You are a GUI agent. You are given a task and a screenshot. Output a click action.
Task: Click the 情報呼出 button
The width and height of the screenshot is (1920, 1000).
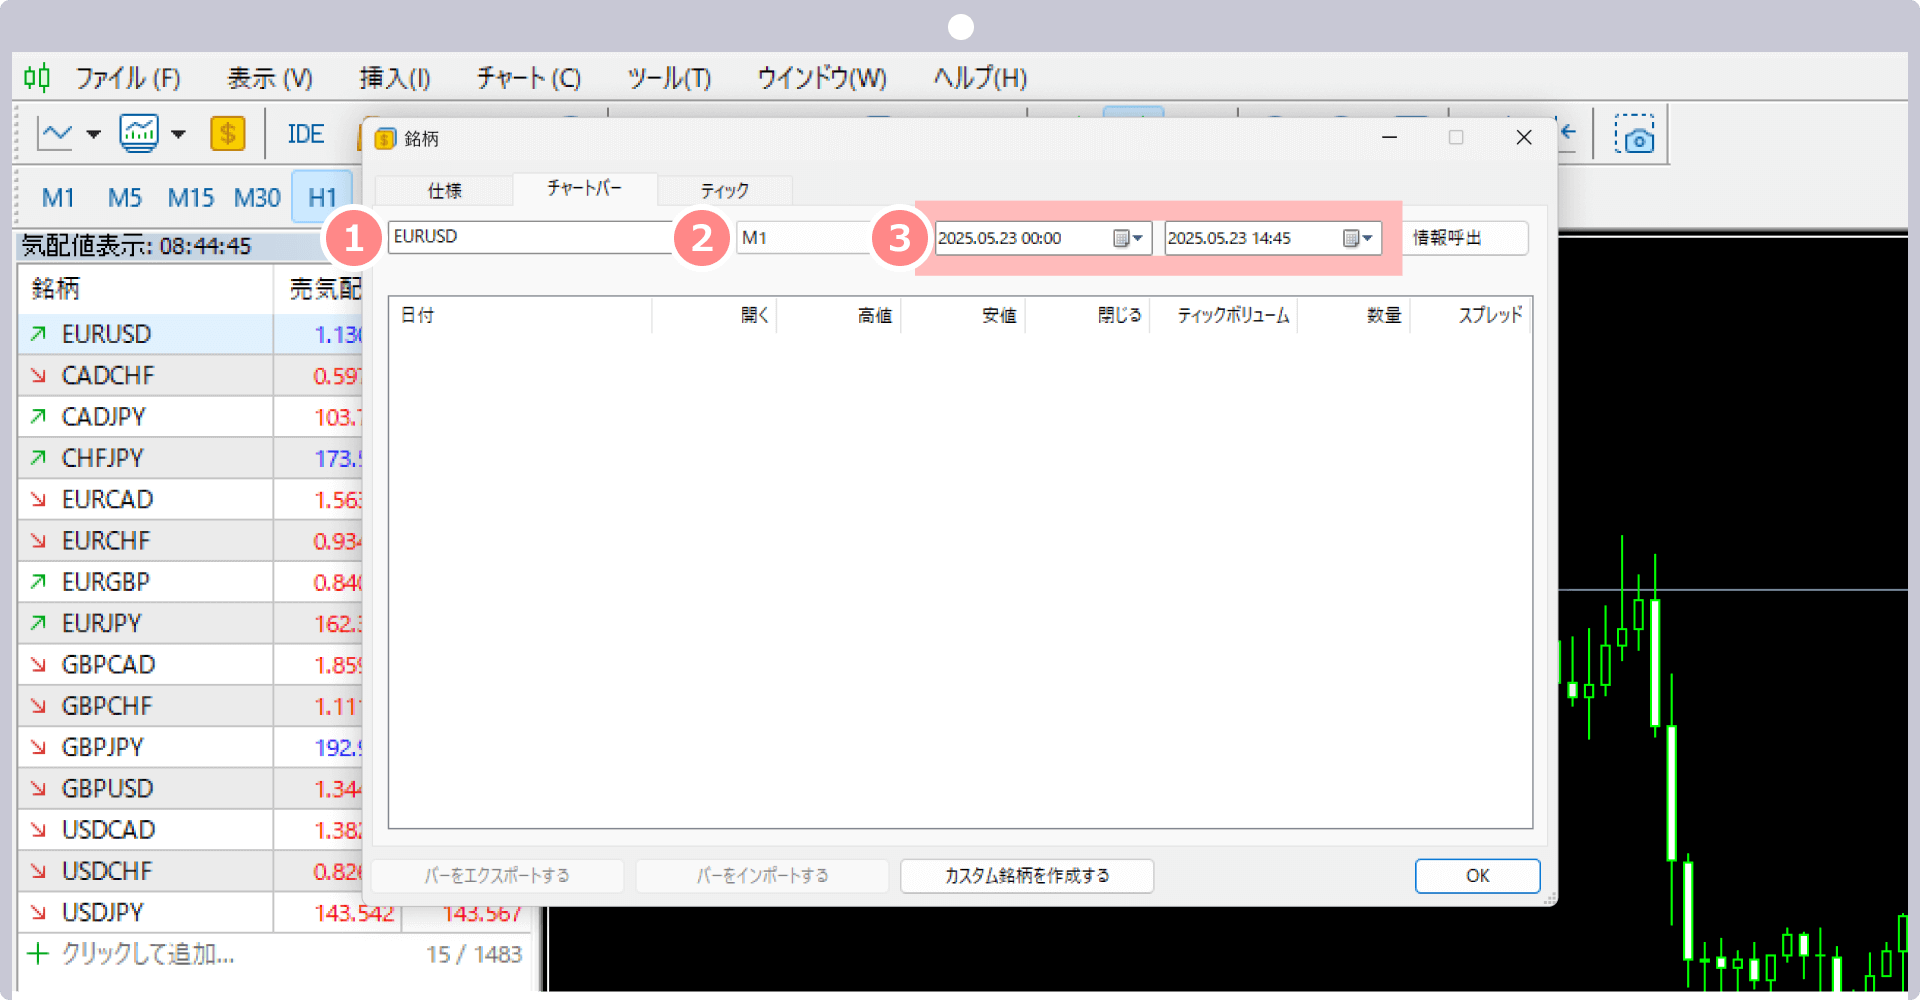(1464, 238)
